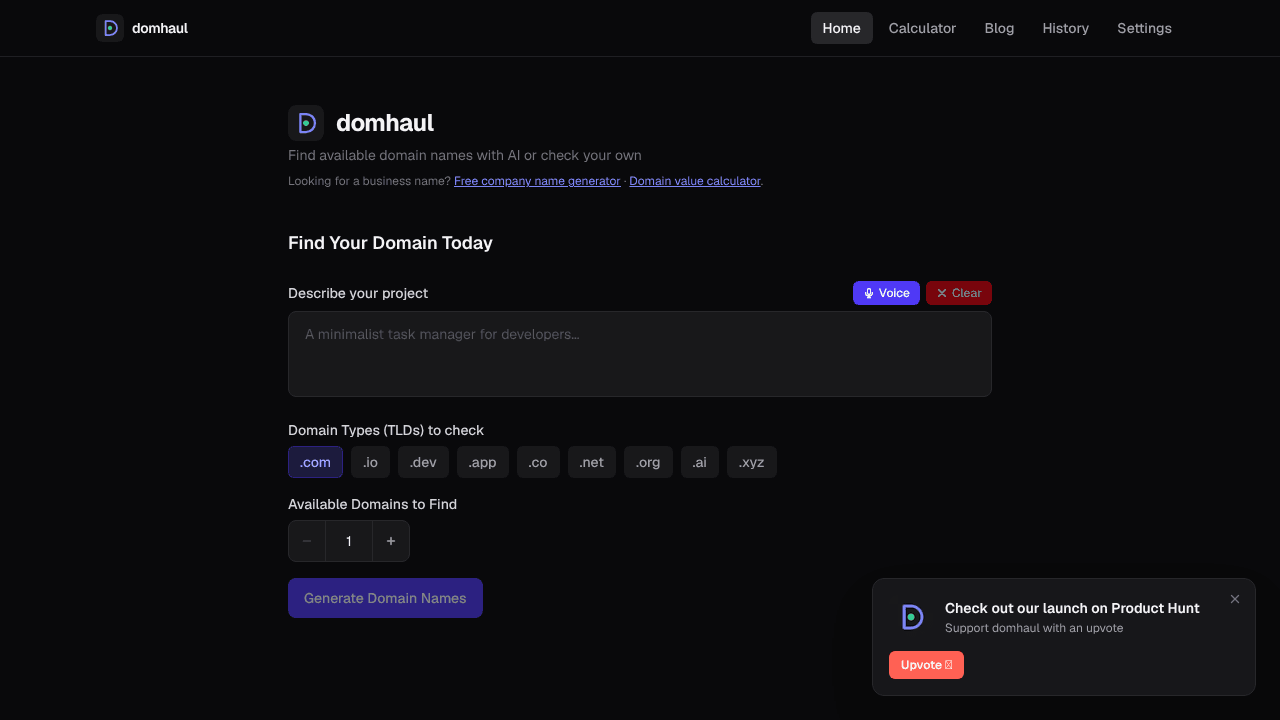Open the Blog page

pos(999,28)
